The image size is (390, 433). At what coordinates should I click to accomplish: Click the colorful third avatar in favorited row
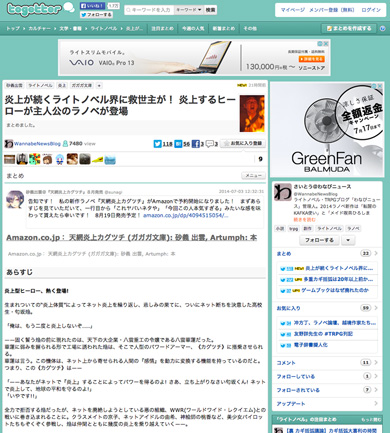(34, 159)
